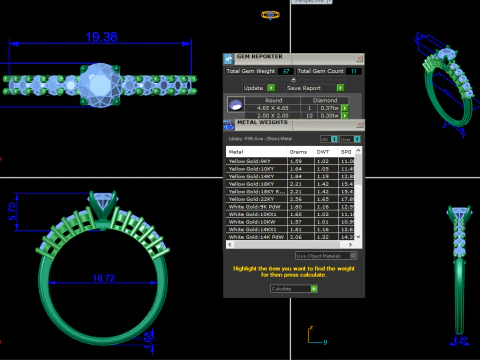
Task: Select the Round gem shape thumbnail
Action: [236, 104]
